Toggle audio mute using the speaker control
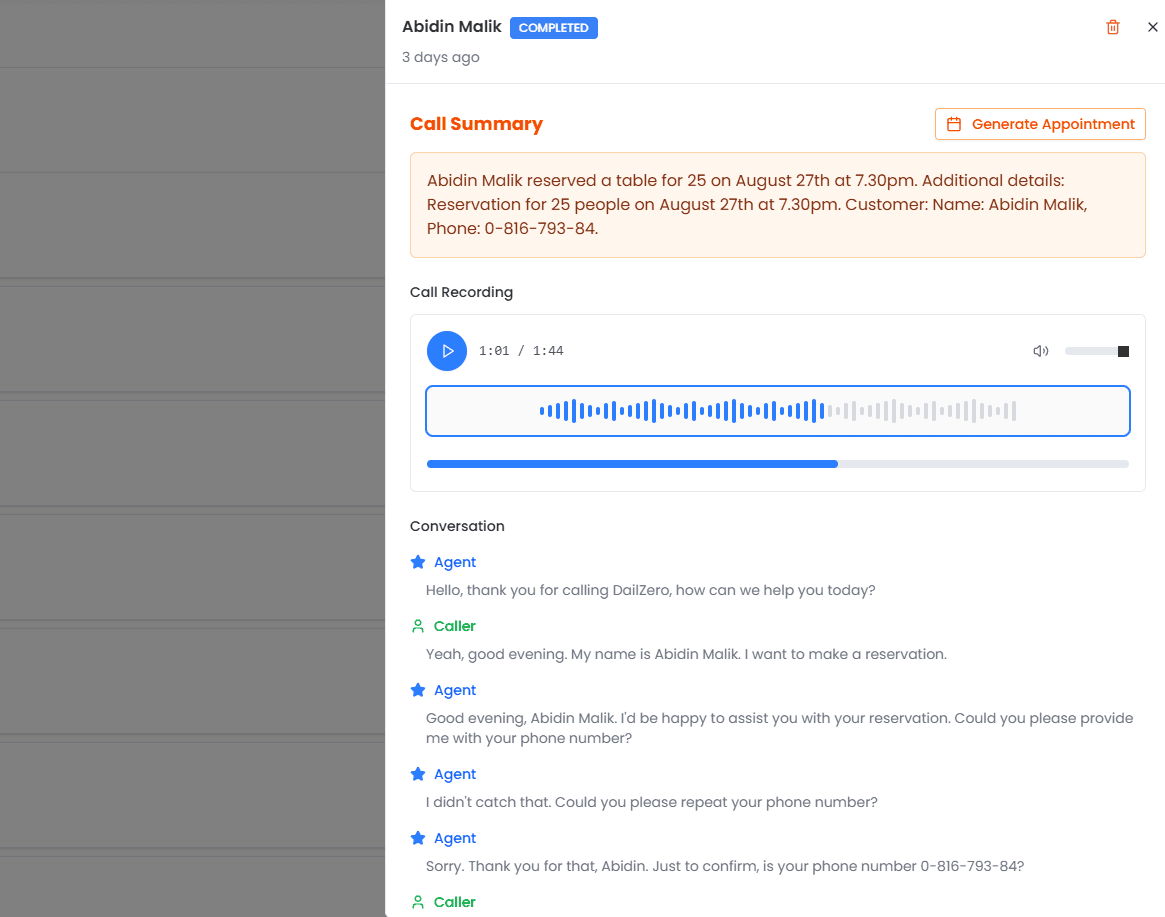The image size is (1165, 917). [1040, 351]
